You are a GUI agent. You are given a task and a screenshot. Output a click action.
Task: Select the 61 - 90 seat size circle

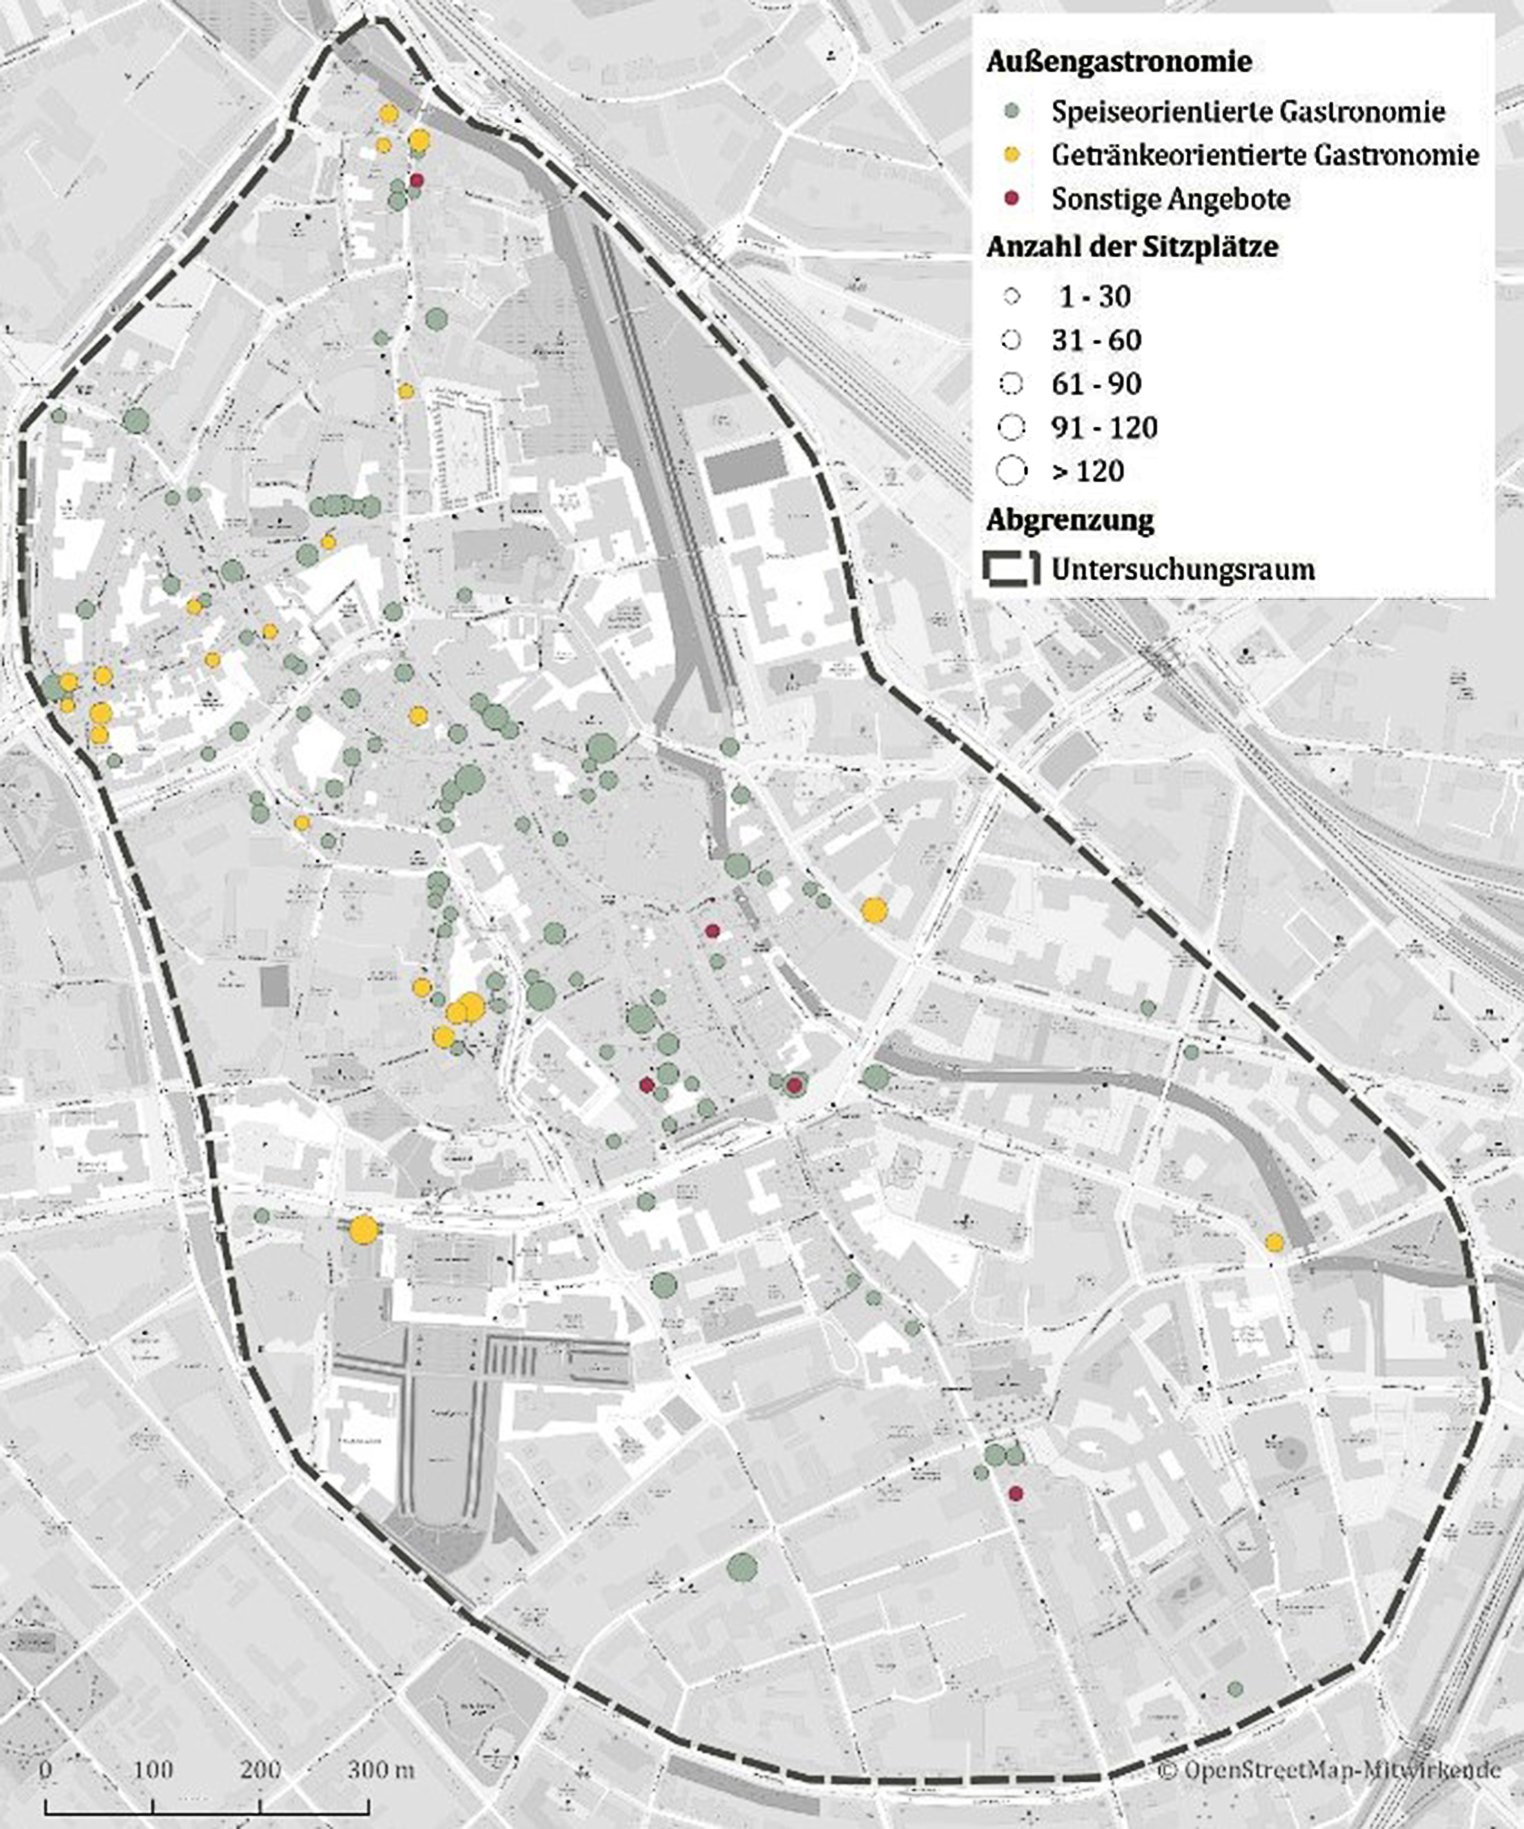point(1012,384)
